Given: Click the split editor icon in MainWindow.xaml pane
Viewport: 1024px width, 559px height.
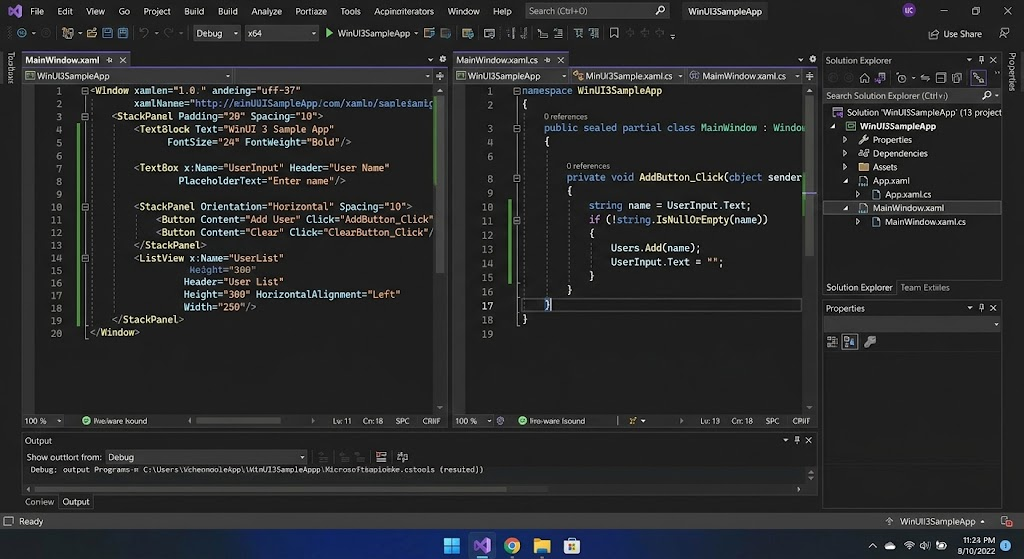Looking at the screenshot, I should coord(440,76).
